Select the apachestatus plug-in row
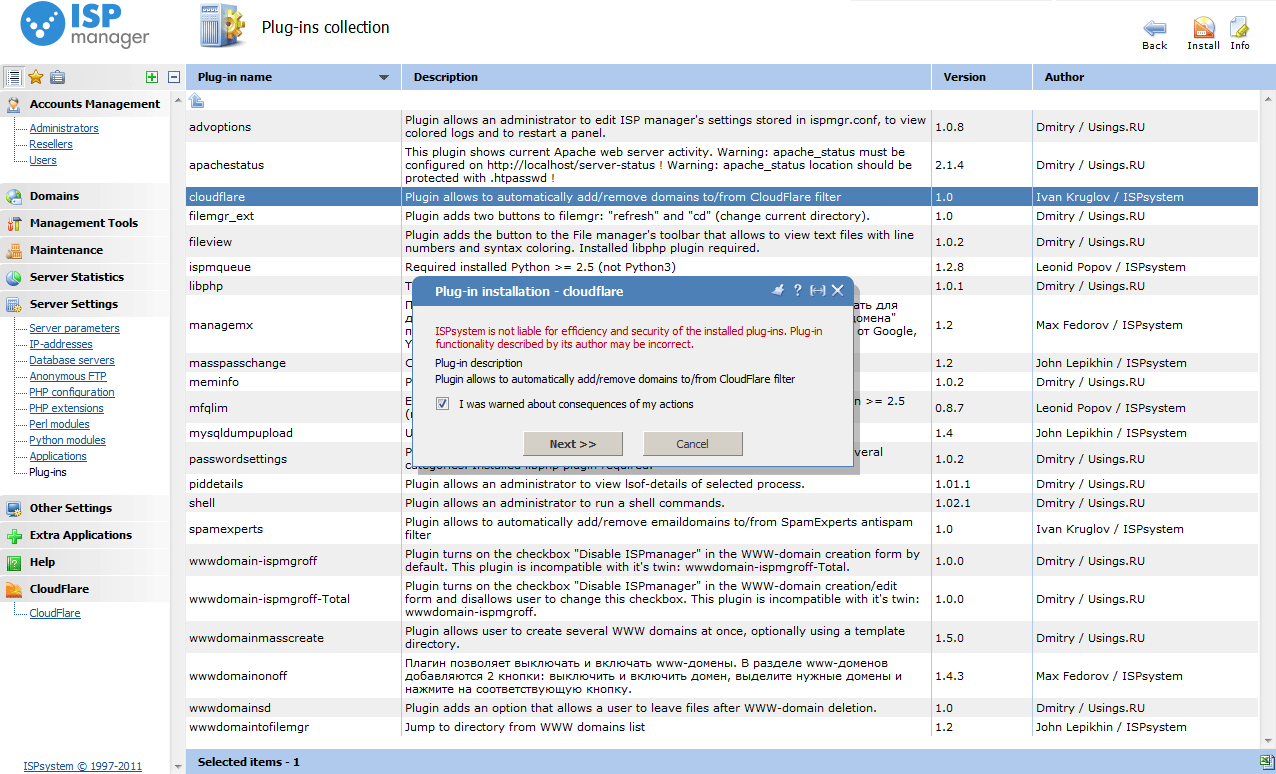Image resolution: width=1276 pixels, height=774 pixels. [x=722, y=165]
